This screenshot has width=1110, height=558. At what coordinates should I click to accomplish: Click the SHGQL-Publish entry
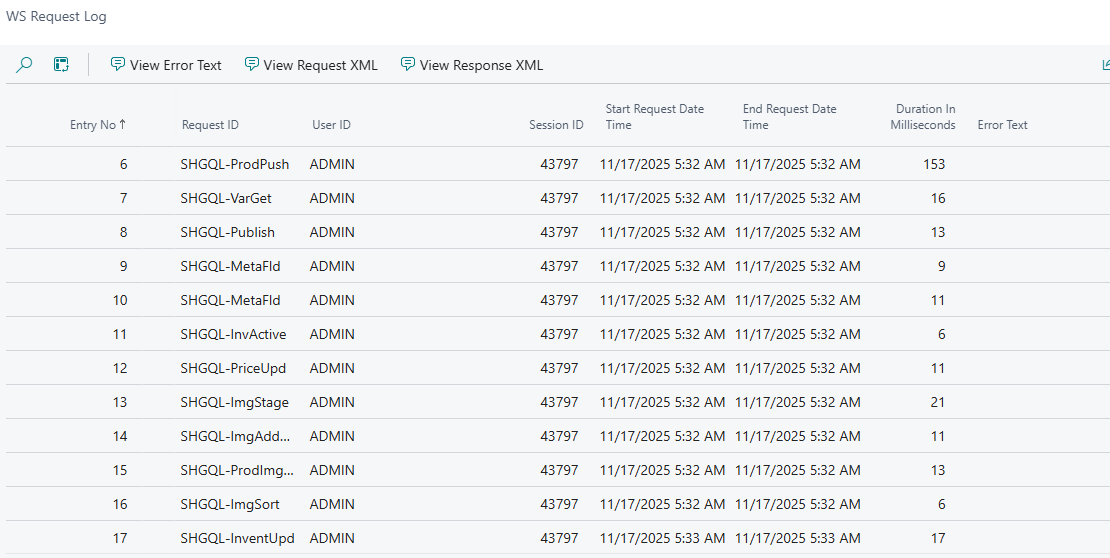(228, 232)
